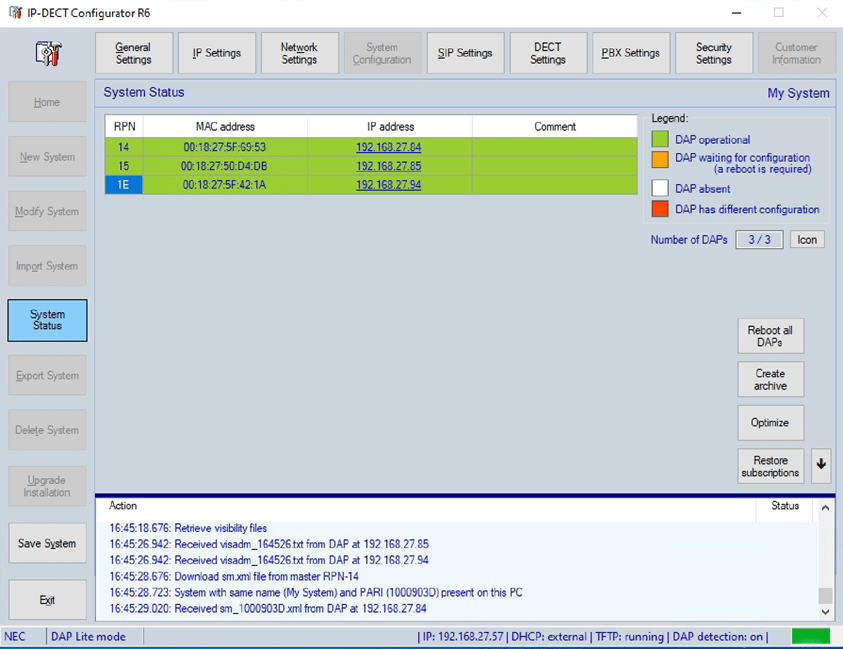
Task: Click the action log scrollbar thumb
Action: [825, 595]
